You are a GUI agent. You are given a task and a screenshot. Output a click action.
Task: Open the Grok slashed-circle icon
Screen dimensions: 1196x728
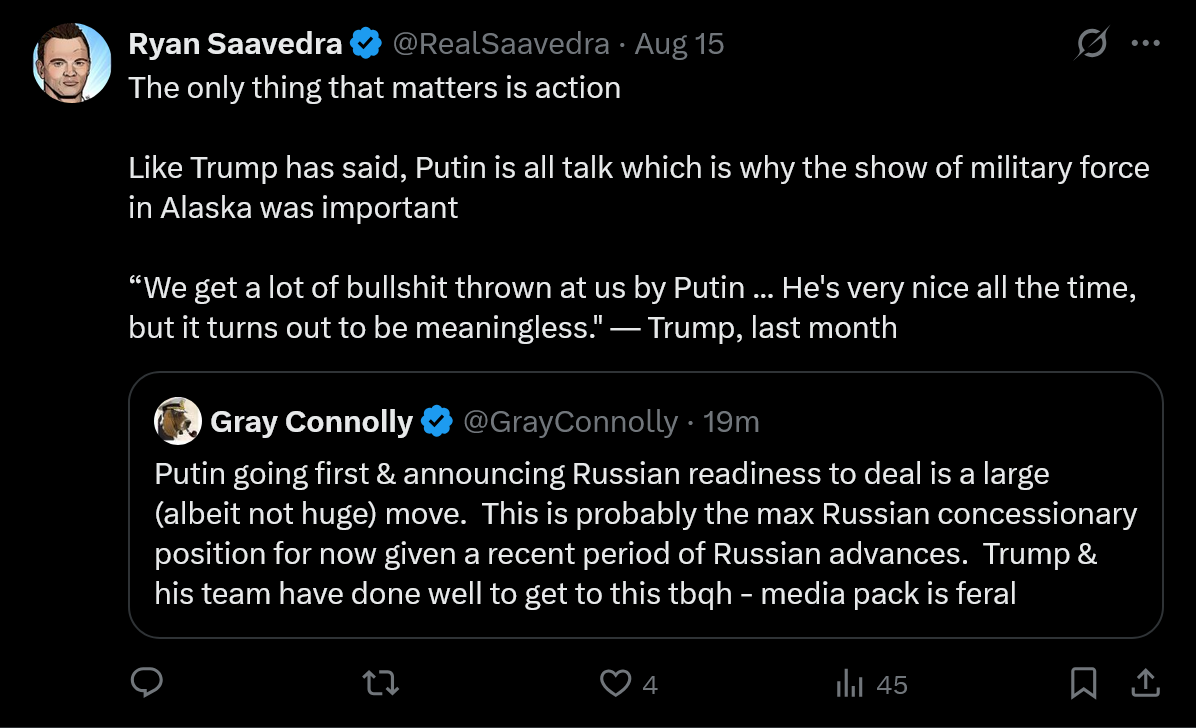click(1092, 44)
